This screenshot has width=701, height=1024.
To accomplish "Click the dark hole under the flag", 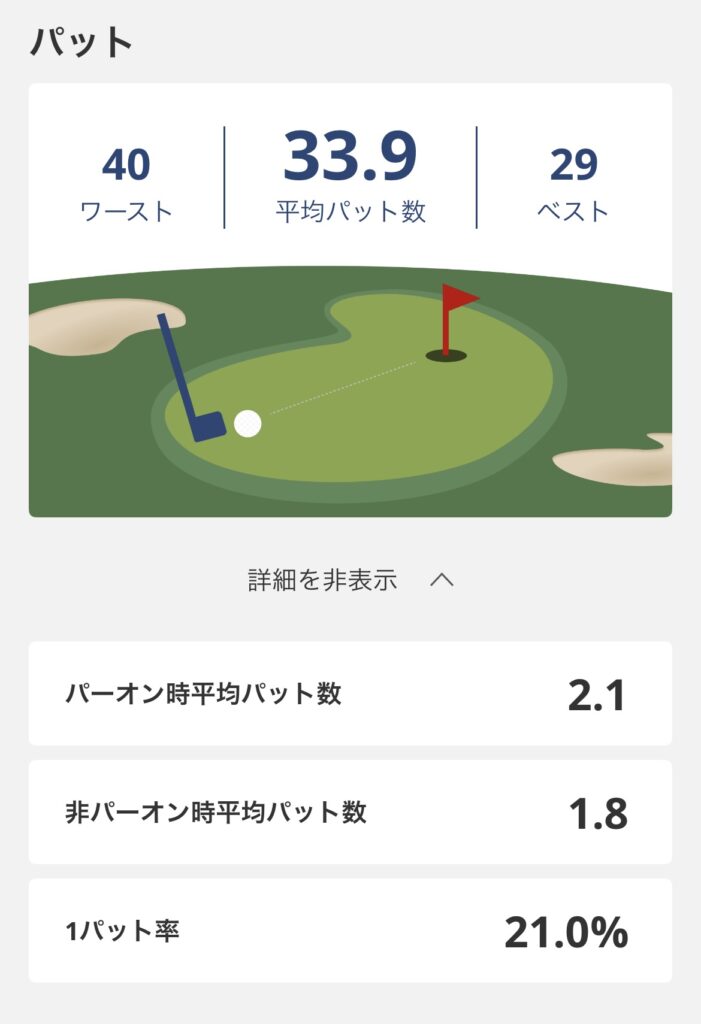I will [x=446, y=355].
